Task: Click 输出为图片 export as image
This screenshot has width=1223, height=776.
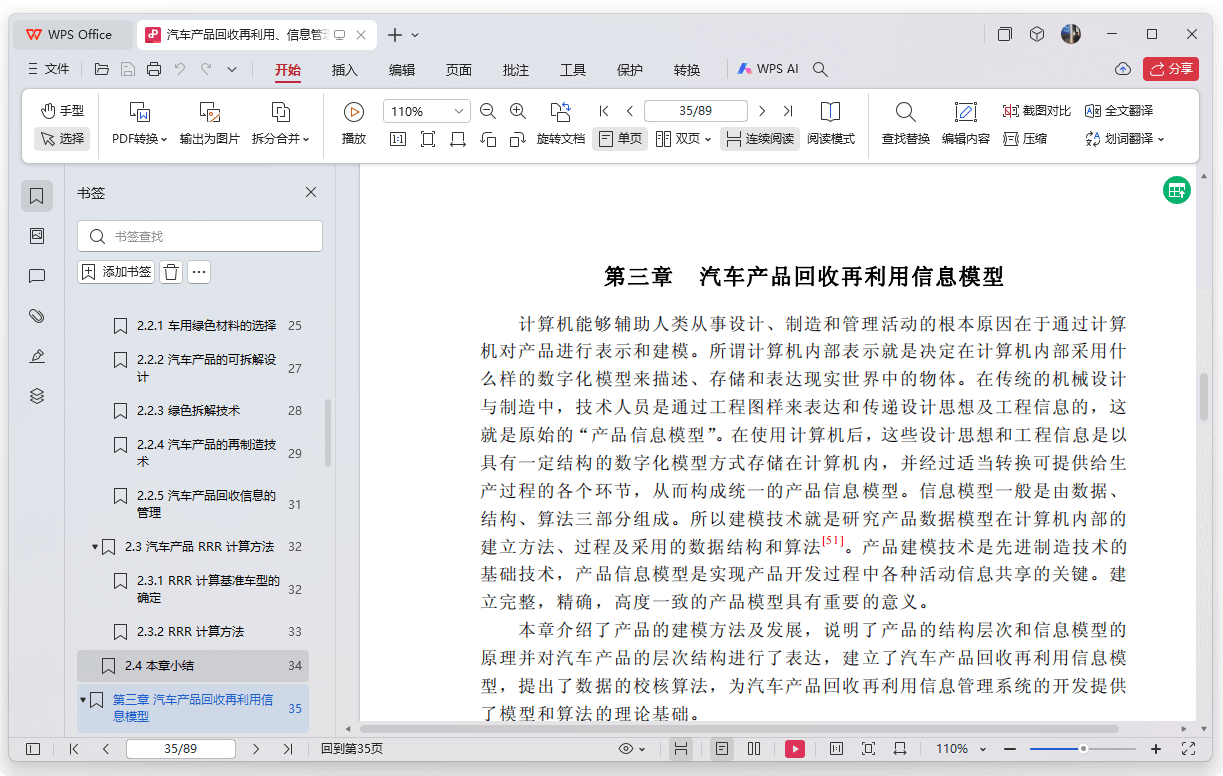Action: point(210,124)
